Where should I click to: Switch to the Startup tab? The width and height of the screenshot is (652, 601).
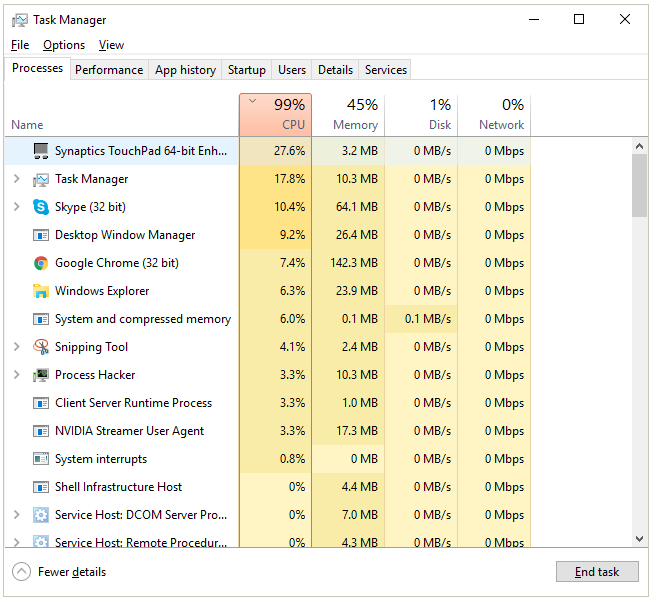[247, 70]
